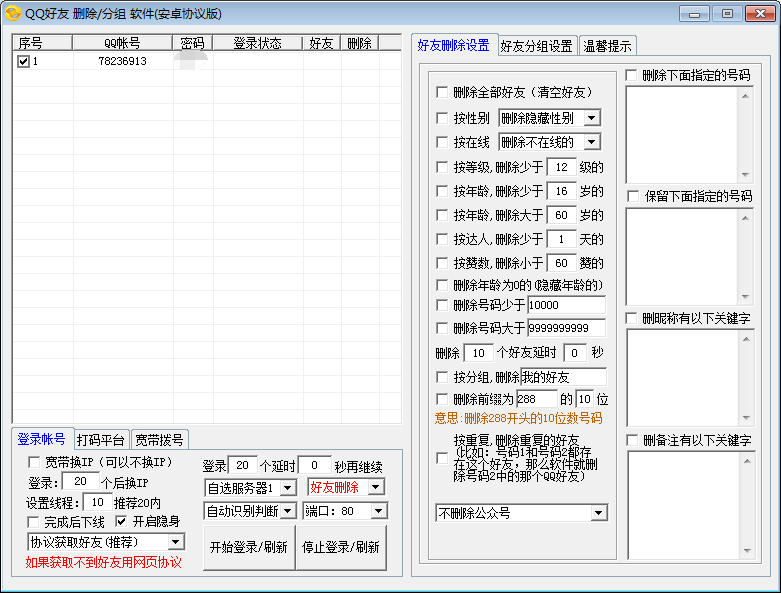The width and height of the screenshot is (781, 593).
Task: Open the 打码平台 tab
Action: click(x=101, y=440)
